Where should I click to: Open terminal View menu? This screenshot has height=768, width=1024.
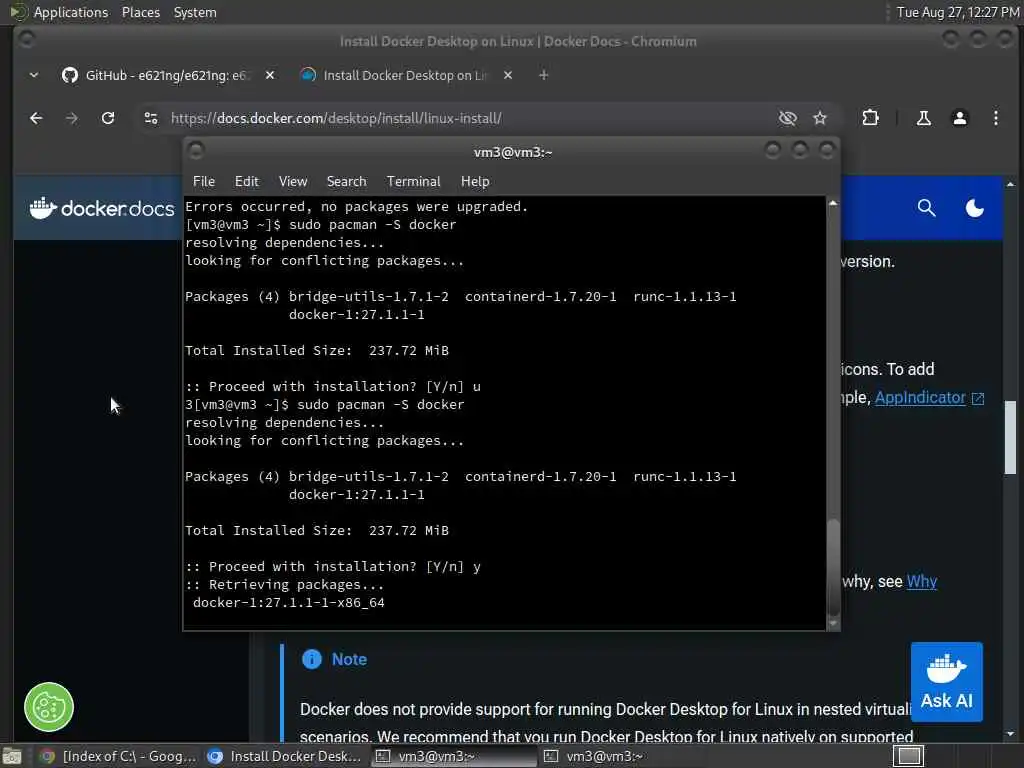[293, 182]
